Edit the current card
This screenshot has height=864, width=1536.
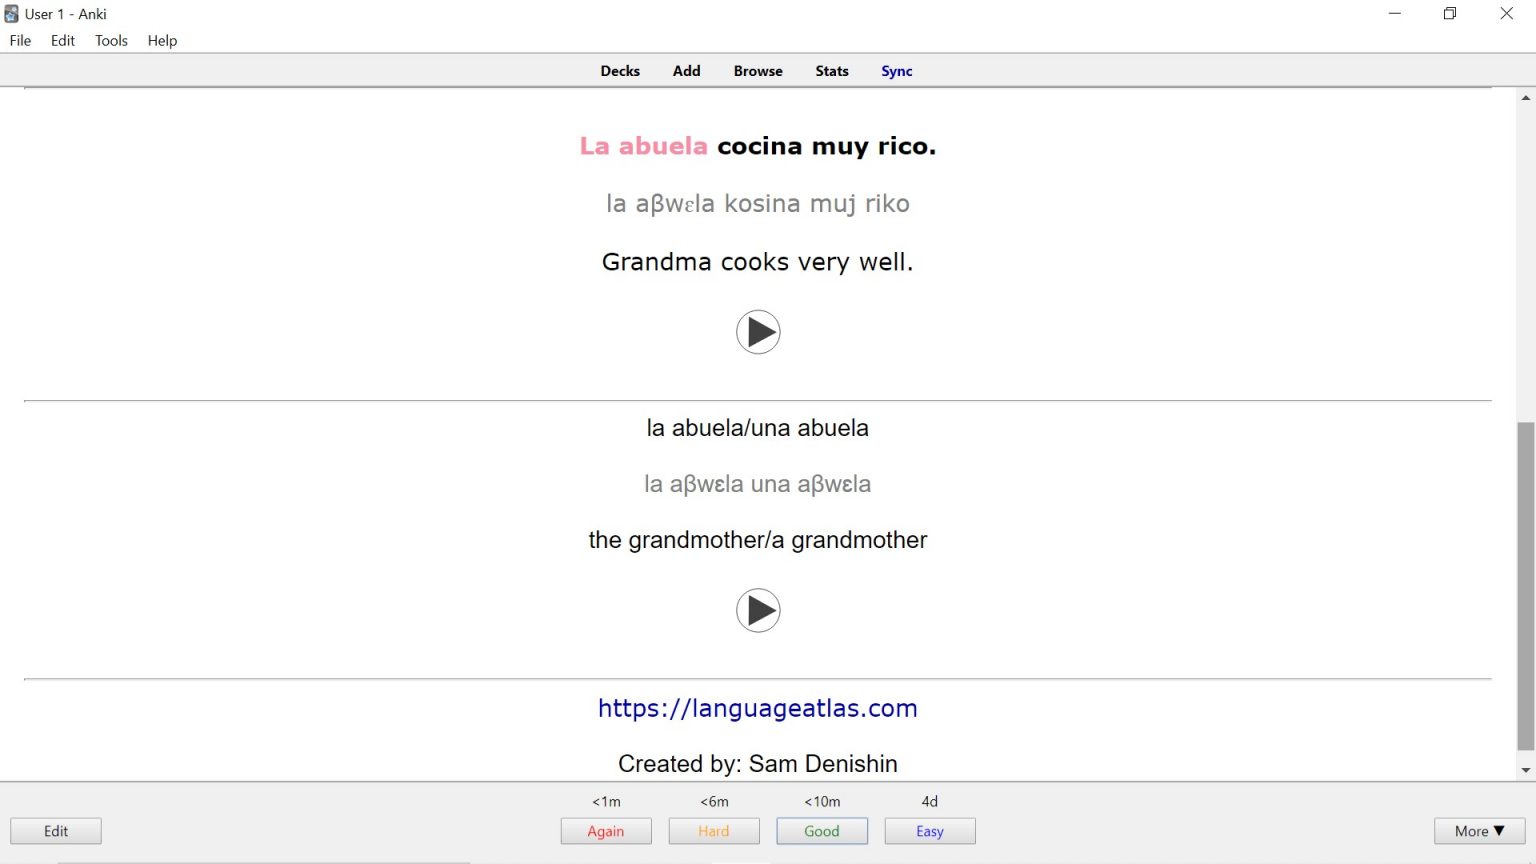click(56, 830)
